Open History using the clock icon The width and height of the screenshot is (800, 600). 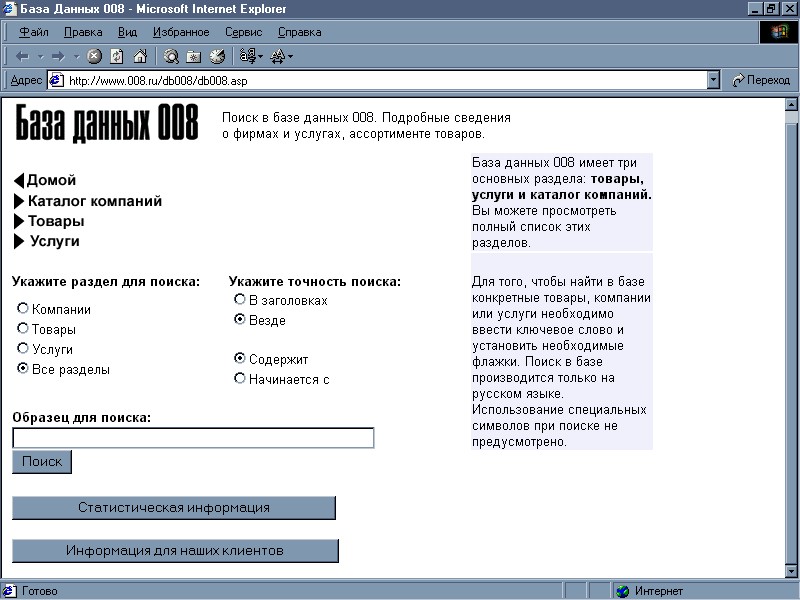click(x=217, y=56)
